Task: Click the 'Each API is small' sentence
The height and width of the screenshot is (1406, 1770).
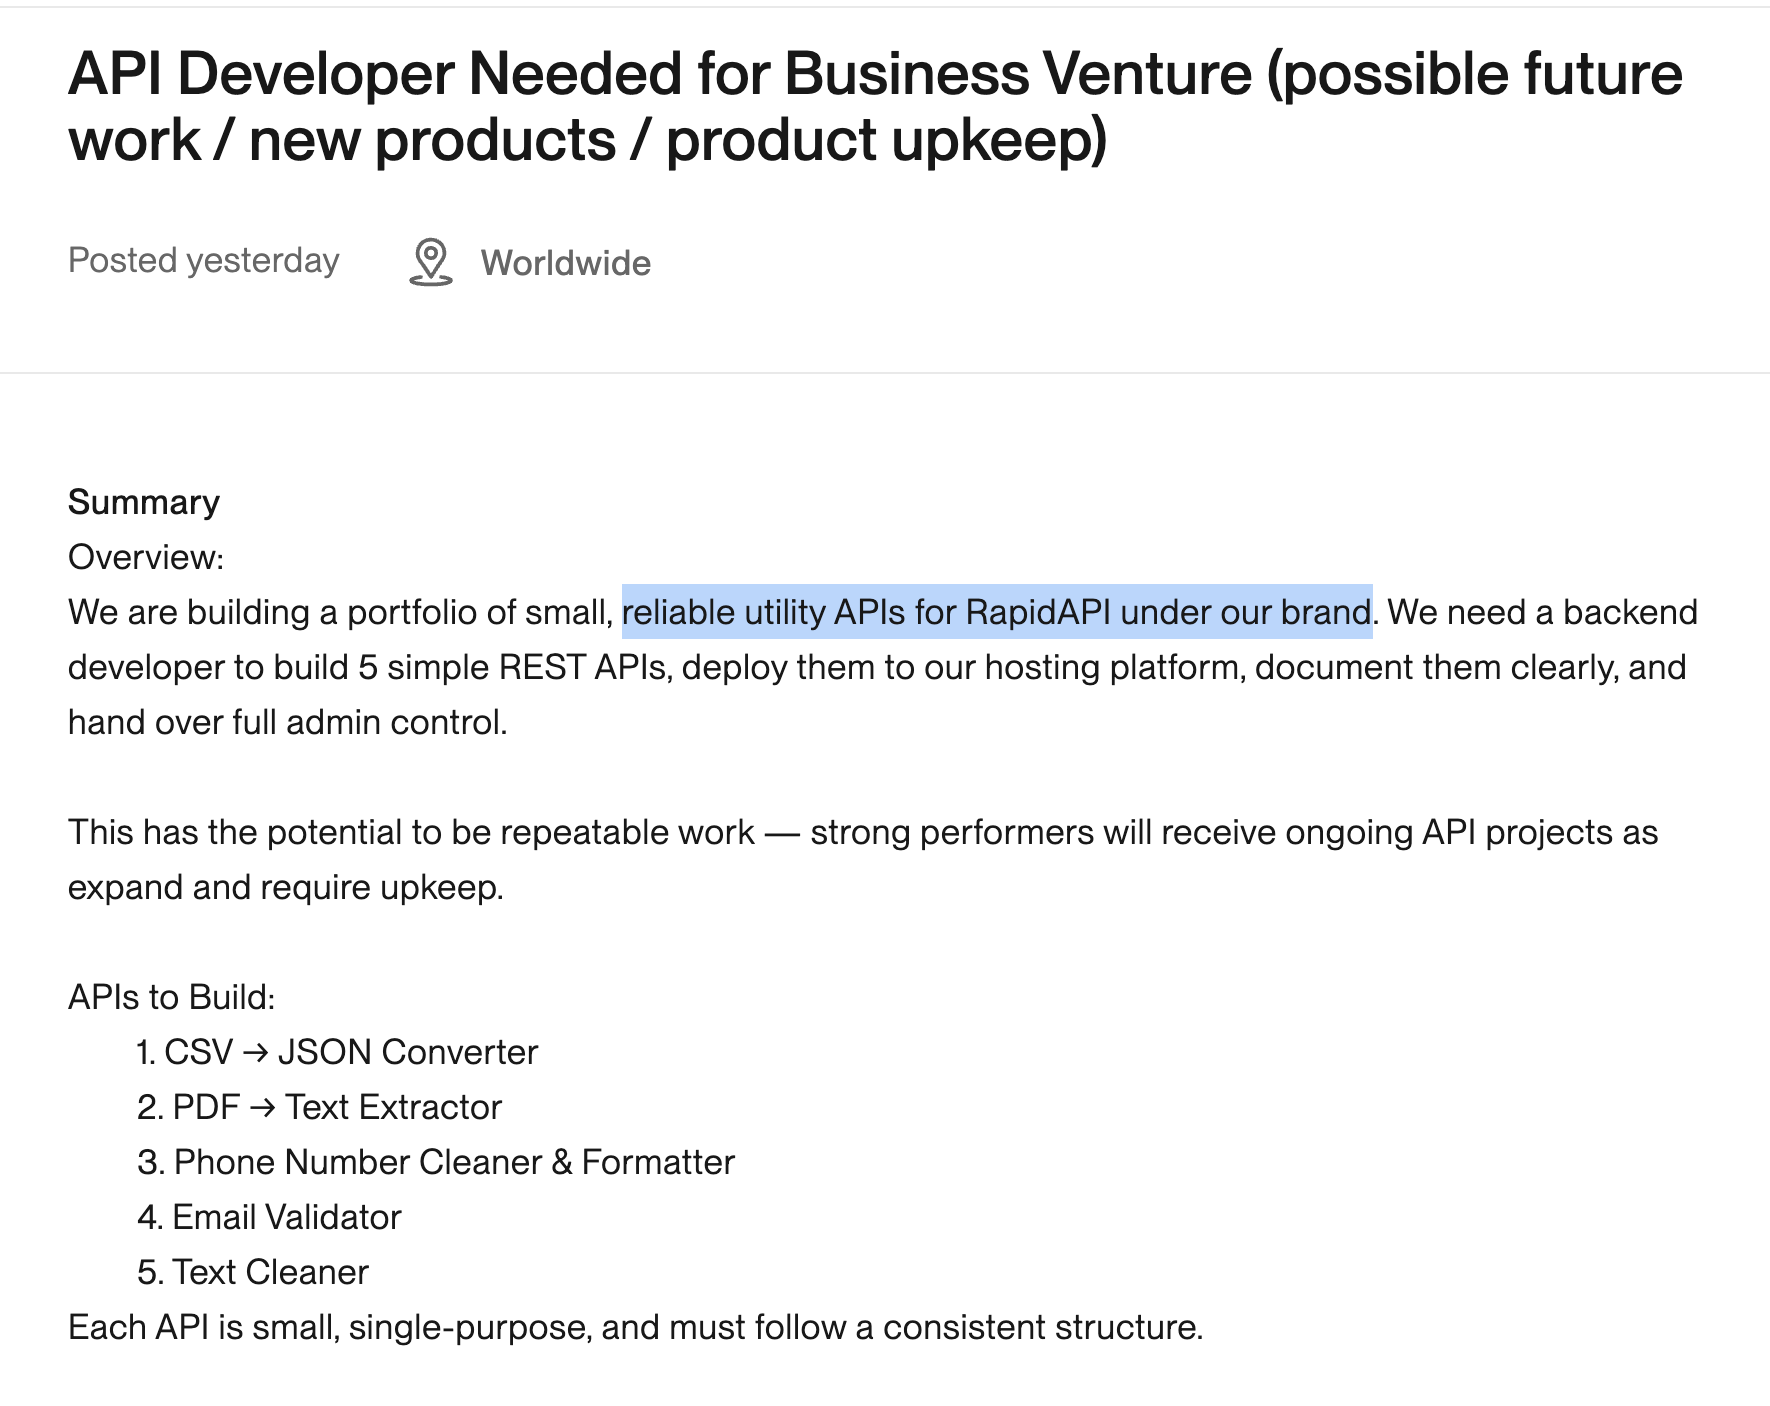Action: click(x=635, y=1327)
